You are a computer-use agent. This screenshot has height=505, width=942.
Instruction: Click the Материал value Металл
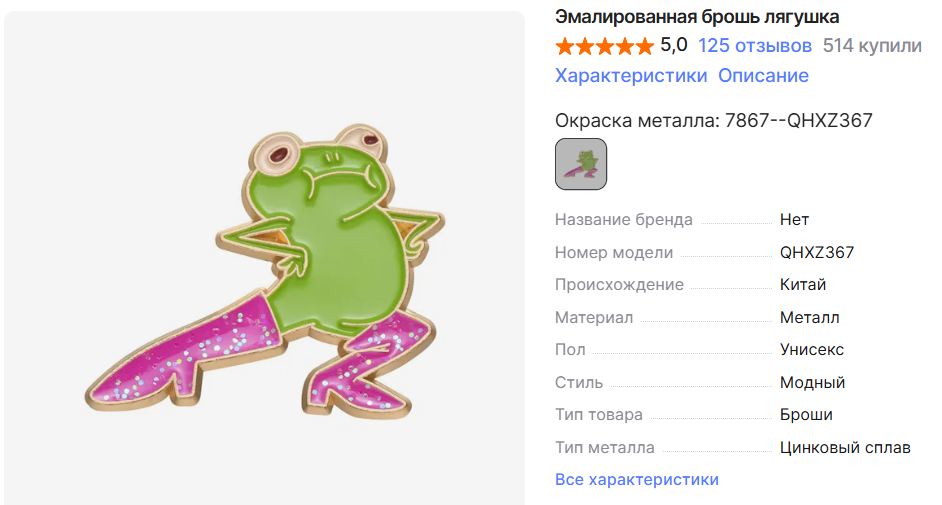click(809, 317)
